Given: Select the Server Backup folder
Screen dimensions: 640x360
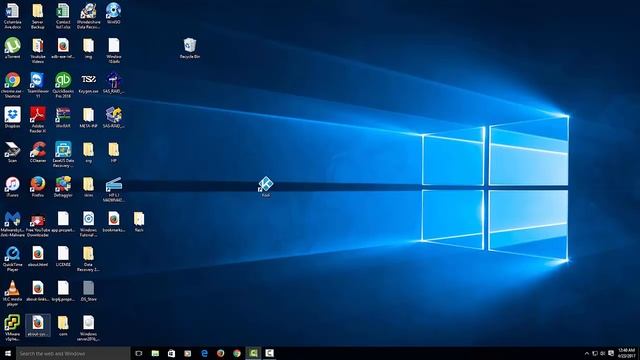Looking at the screenshot, I should click(x=38, y=16).
